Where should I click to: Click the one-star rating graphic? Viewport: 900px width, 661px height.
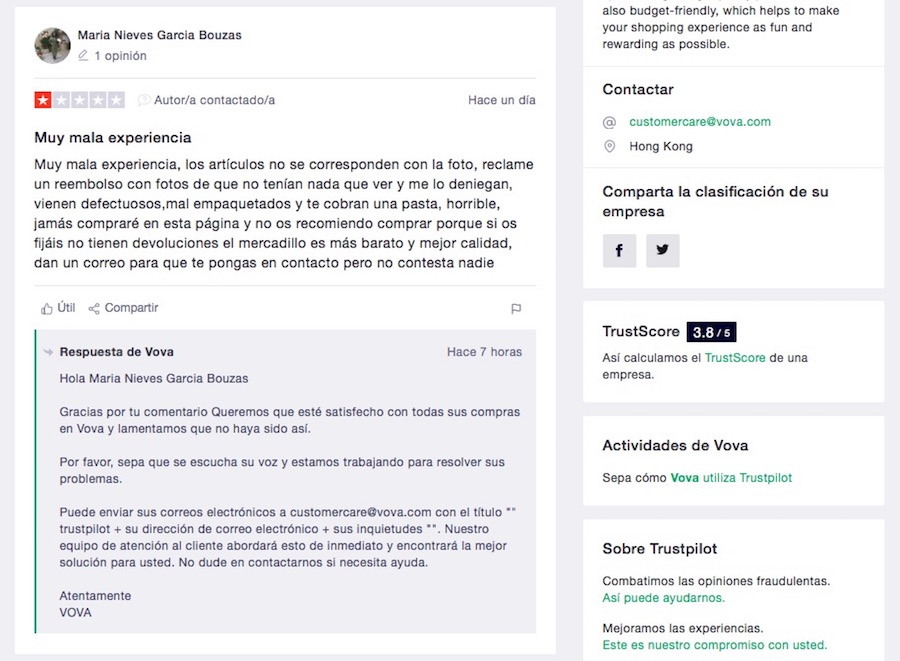tap(80, 100)
